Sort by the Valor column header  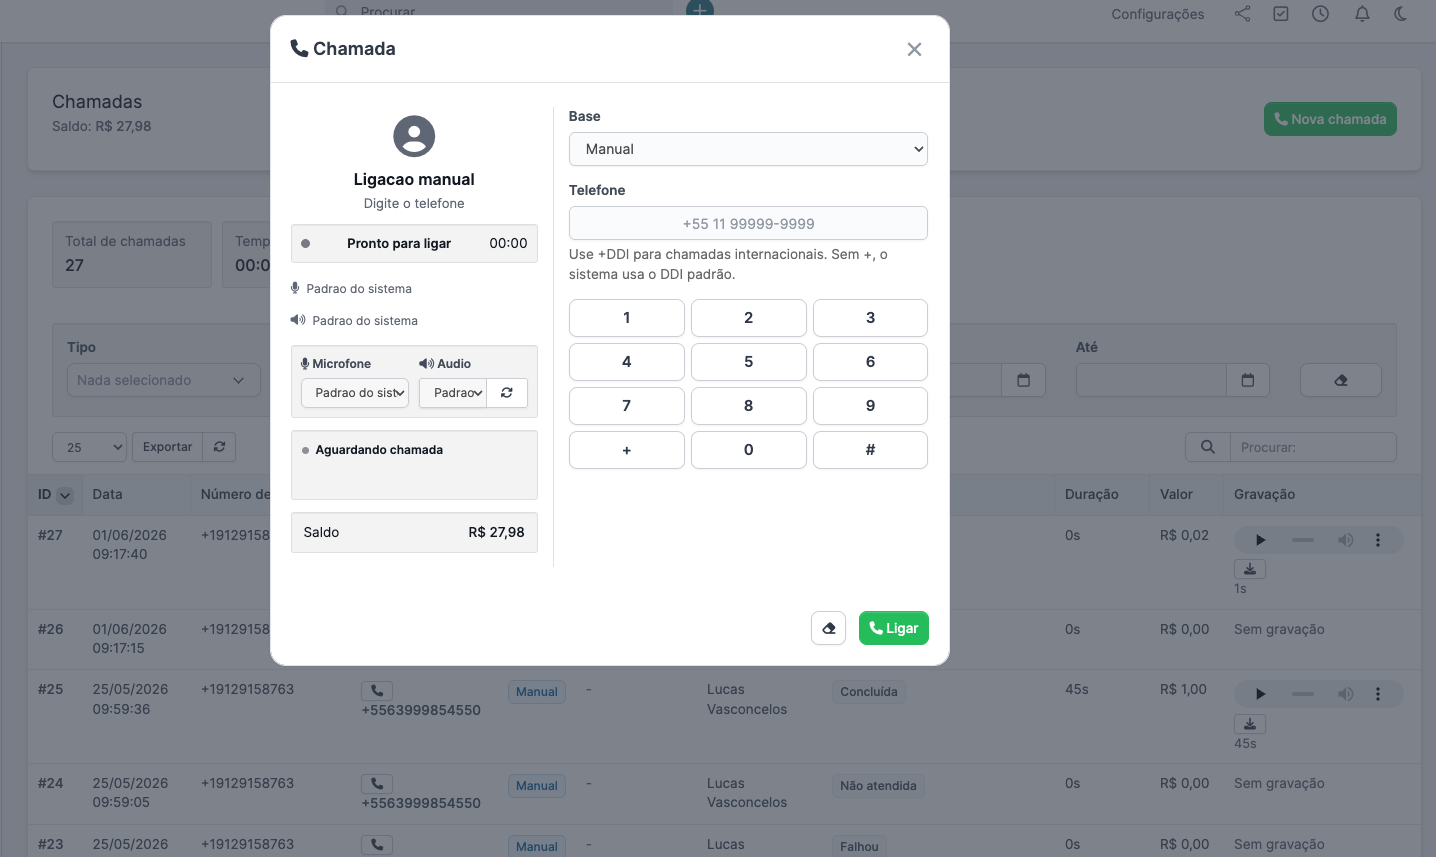[x=1176, y=494]
